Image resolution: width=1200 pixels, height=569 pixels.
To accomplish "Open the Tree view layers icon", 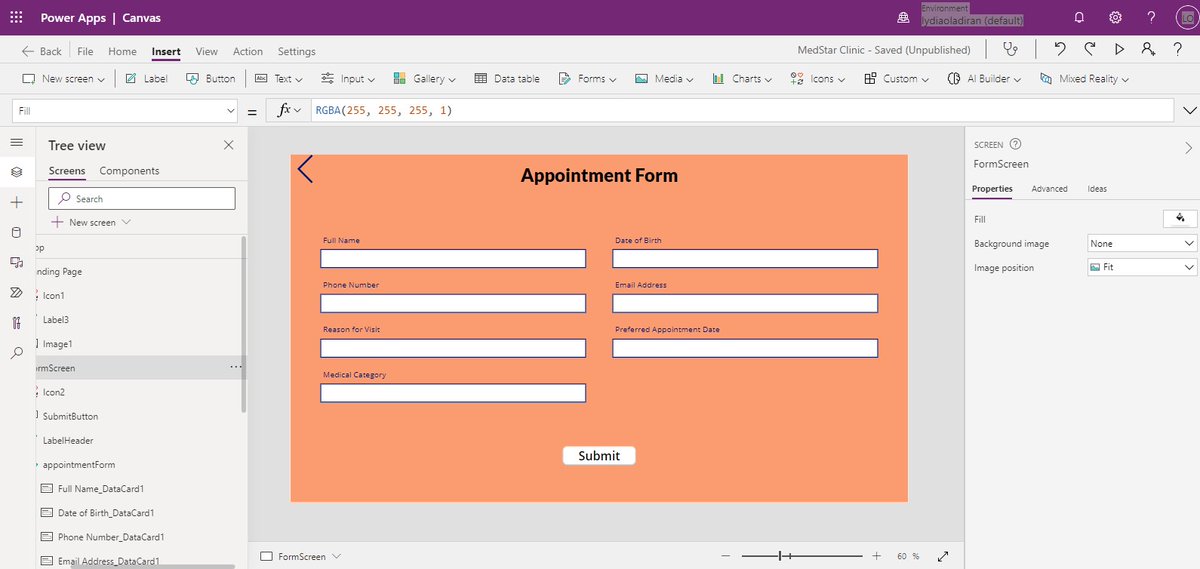I will (x=16, y=172).
